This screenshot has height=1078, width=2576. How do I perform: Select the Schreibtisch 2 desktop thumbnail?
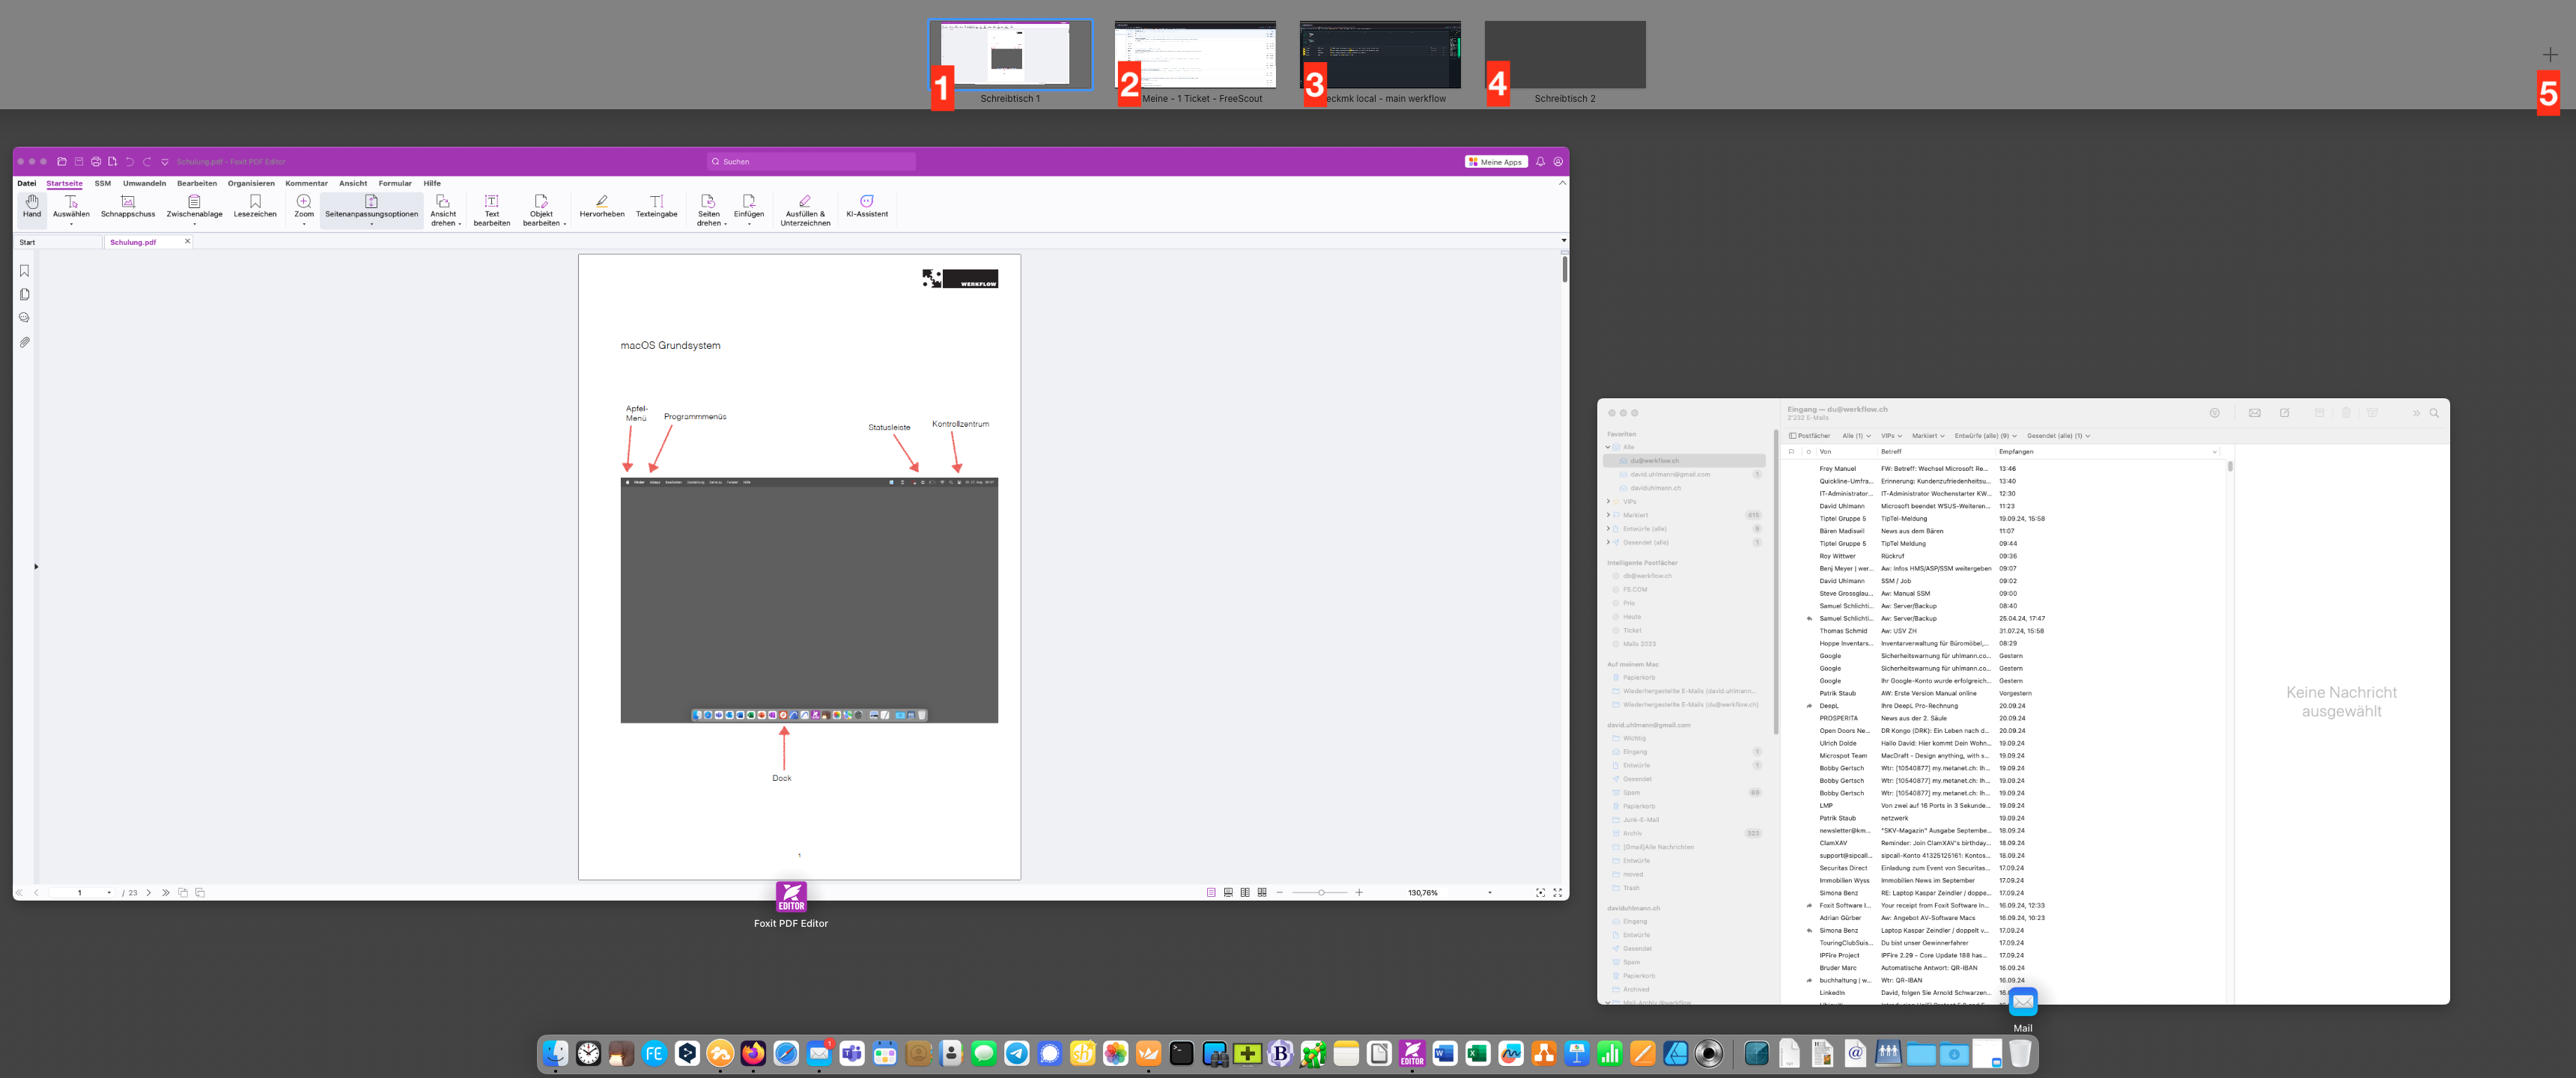tap(1564, 55)
